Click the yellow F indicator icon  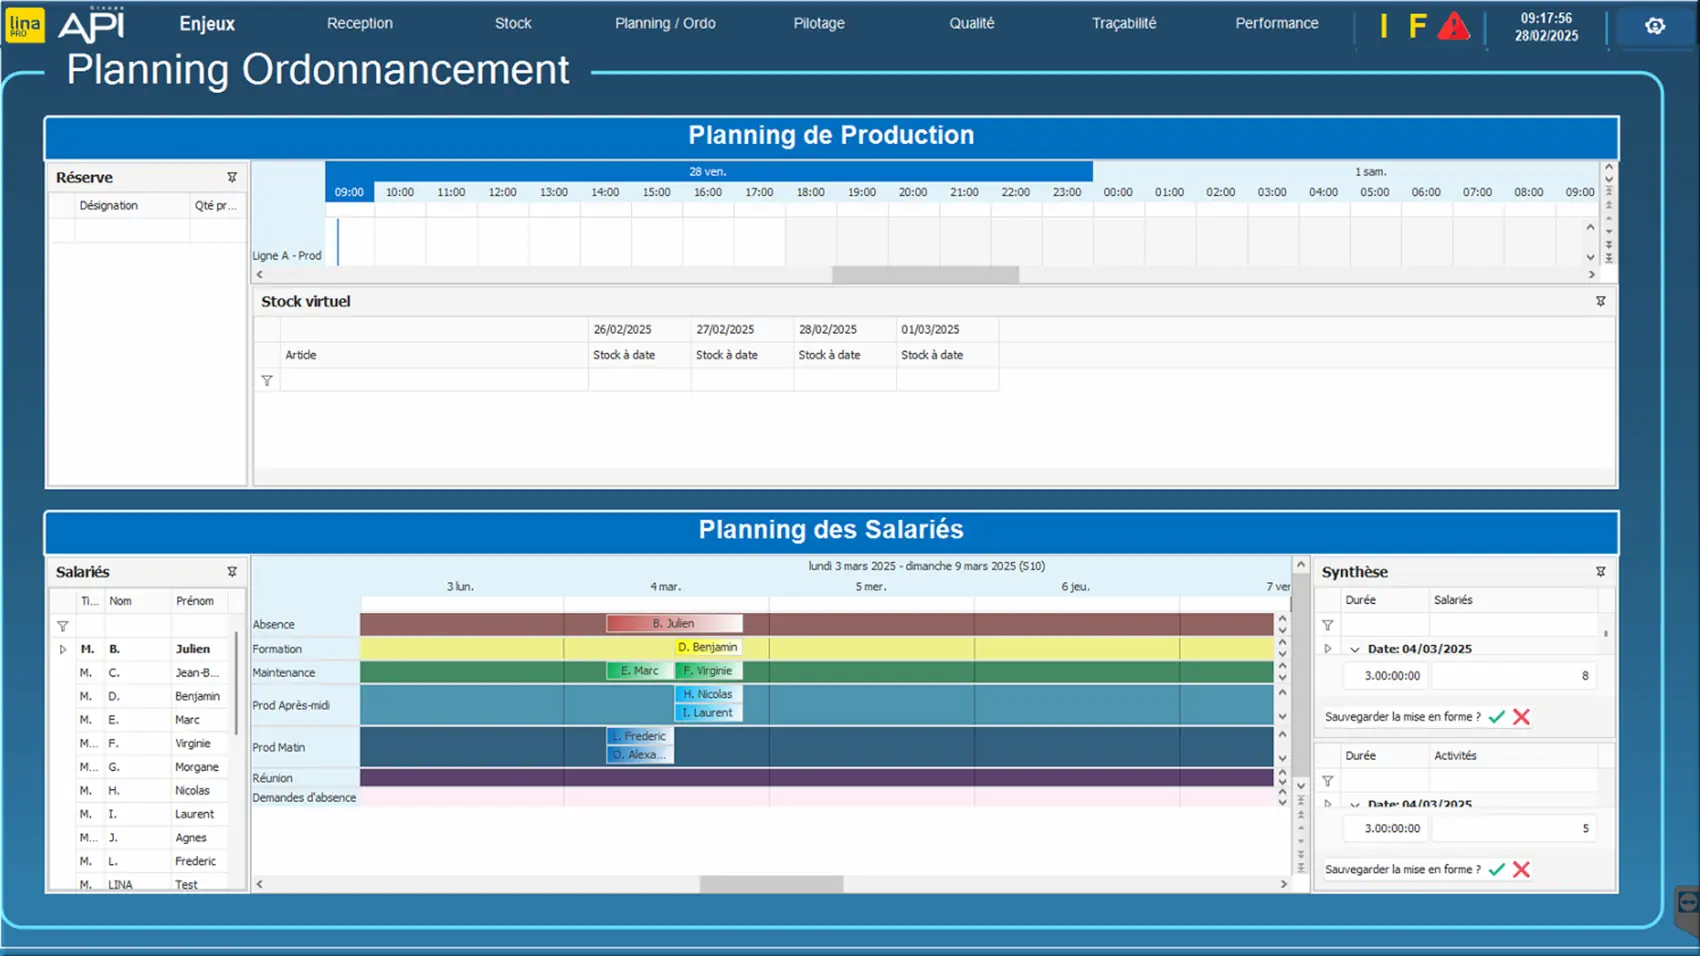click(x=1417, y=26)
